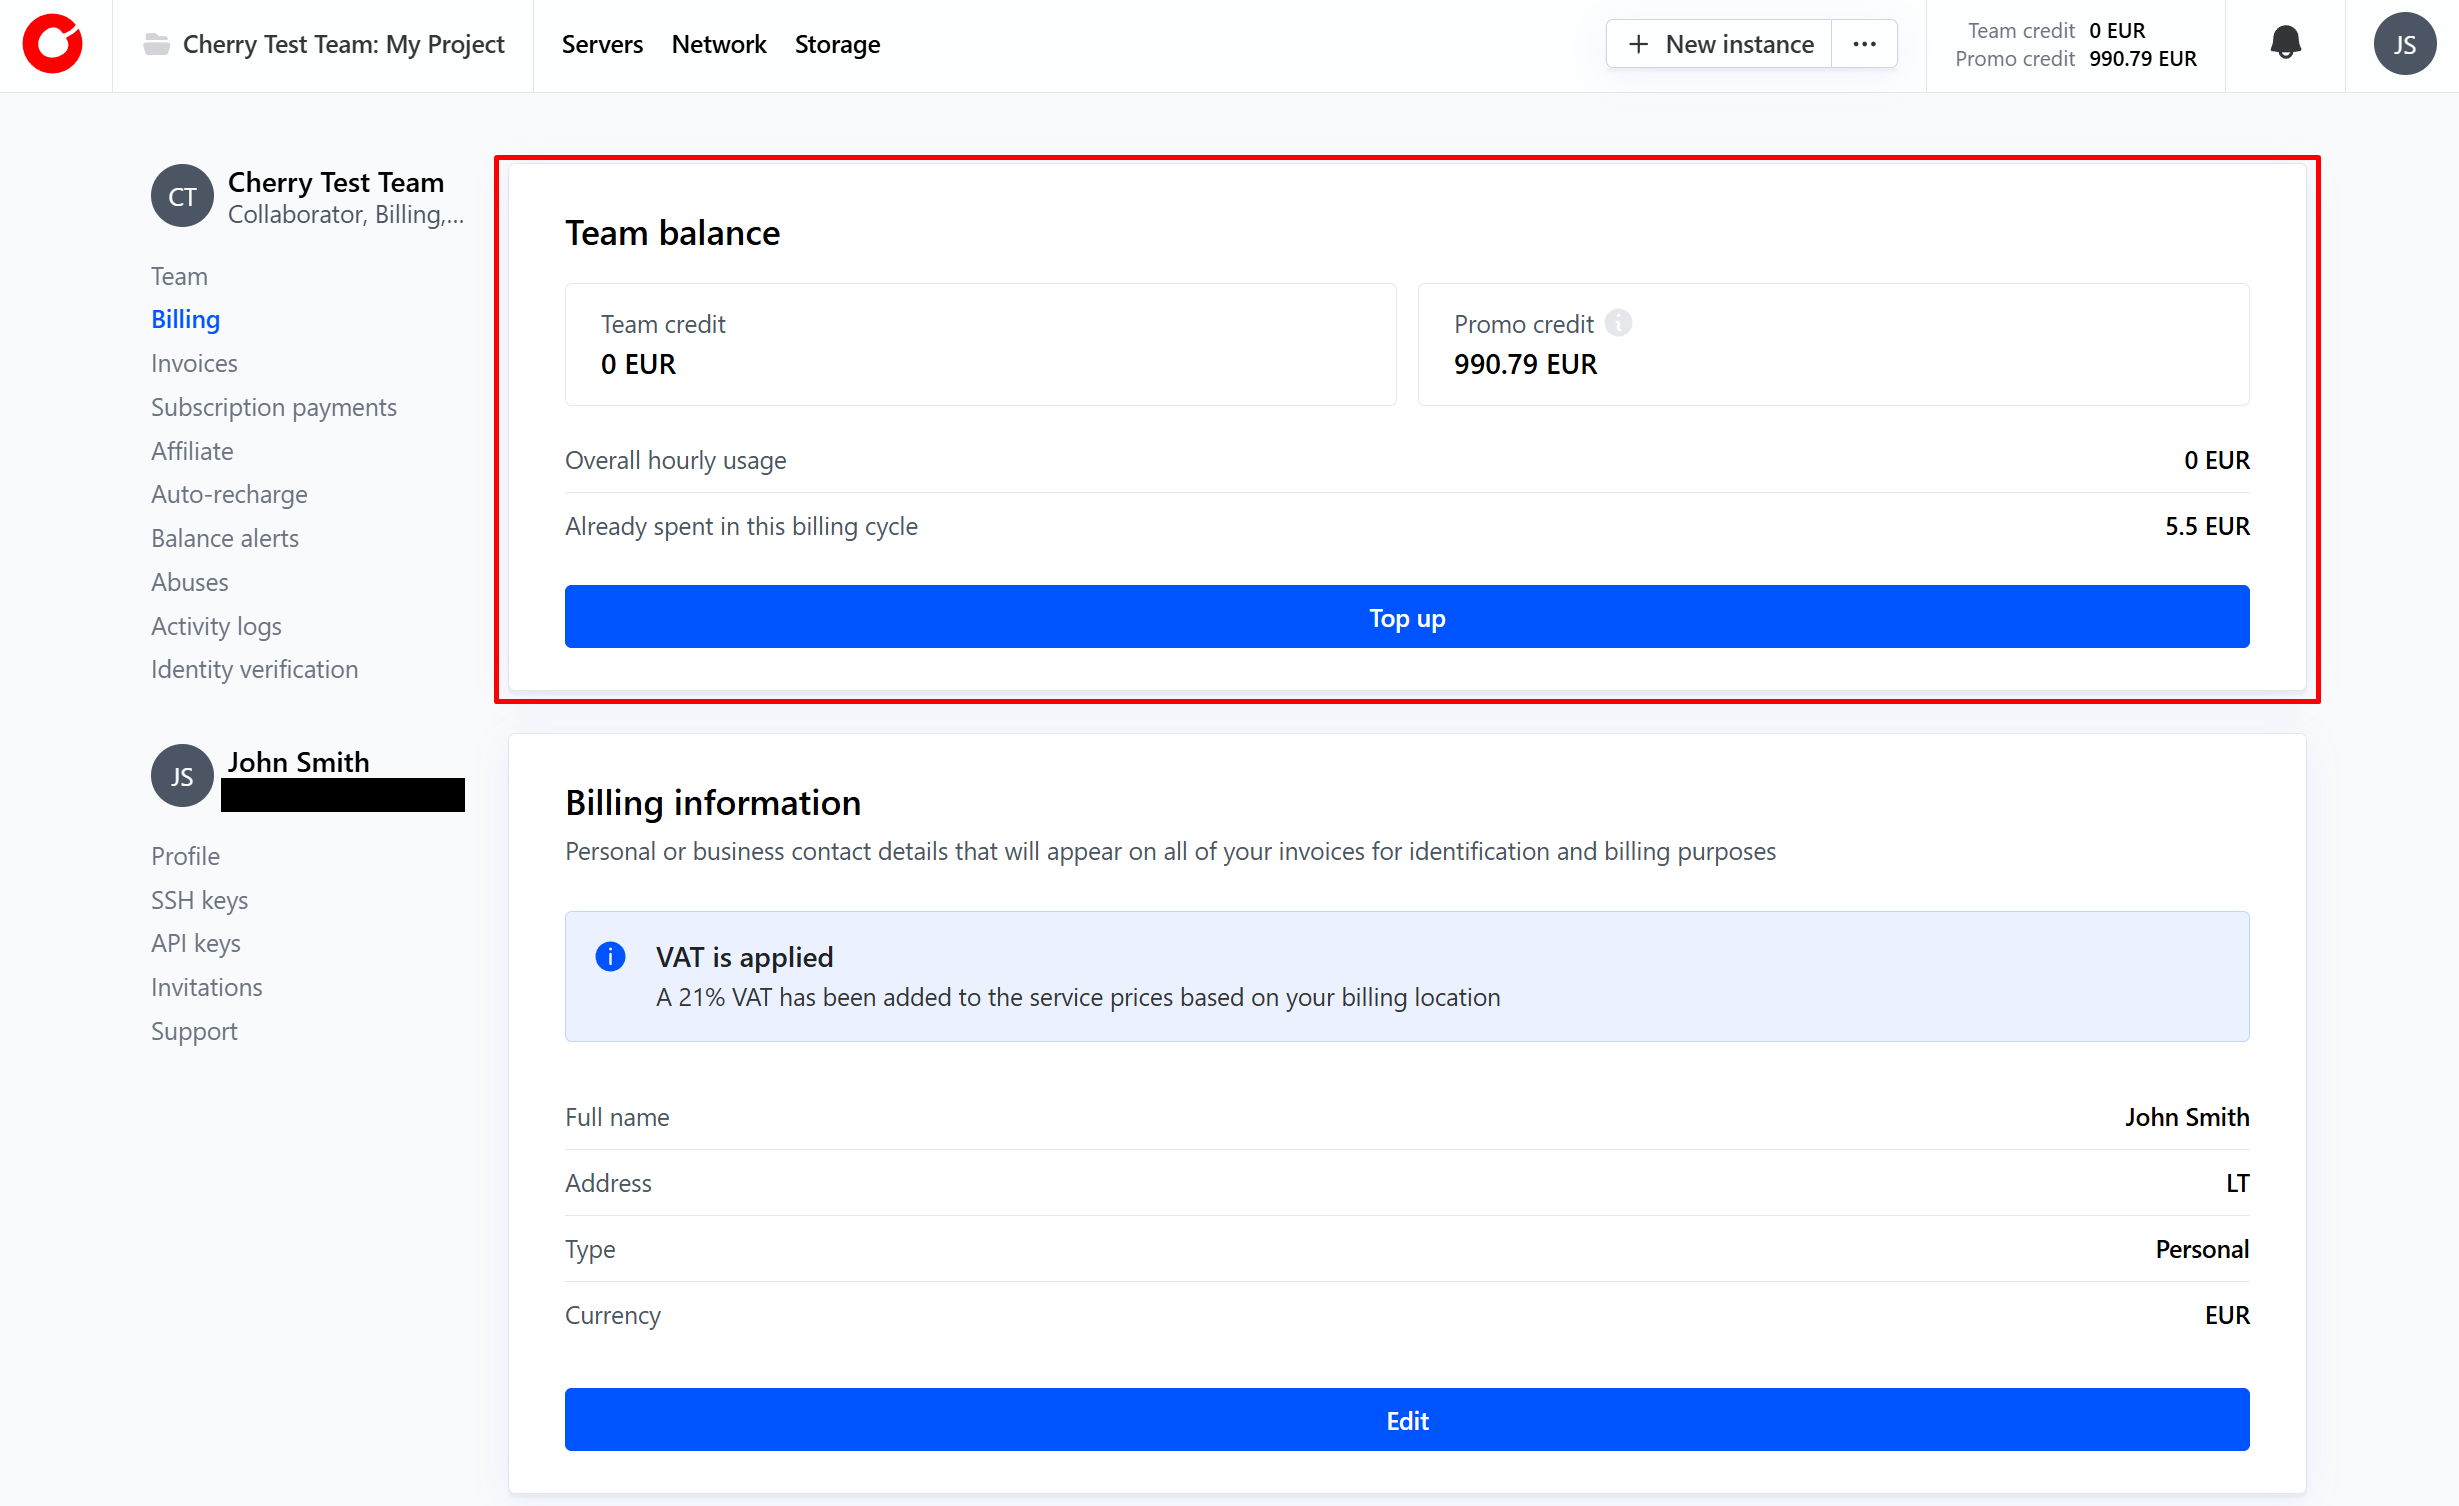Open the notifications bell
Viewport: 2459px width, 1506px height.
[x=2285, y=44]
